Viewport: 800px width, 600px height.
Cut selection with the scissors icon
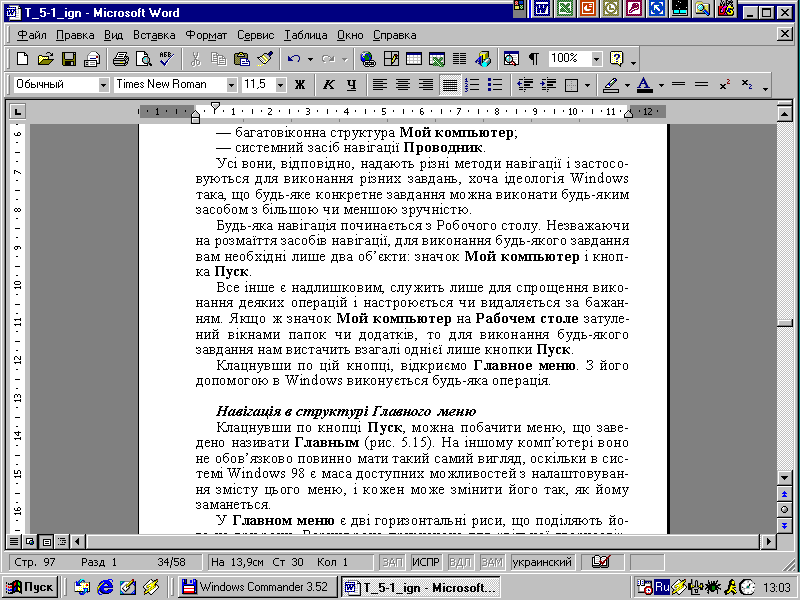tap(195, 59)
